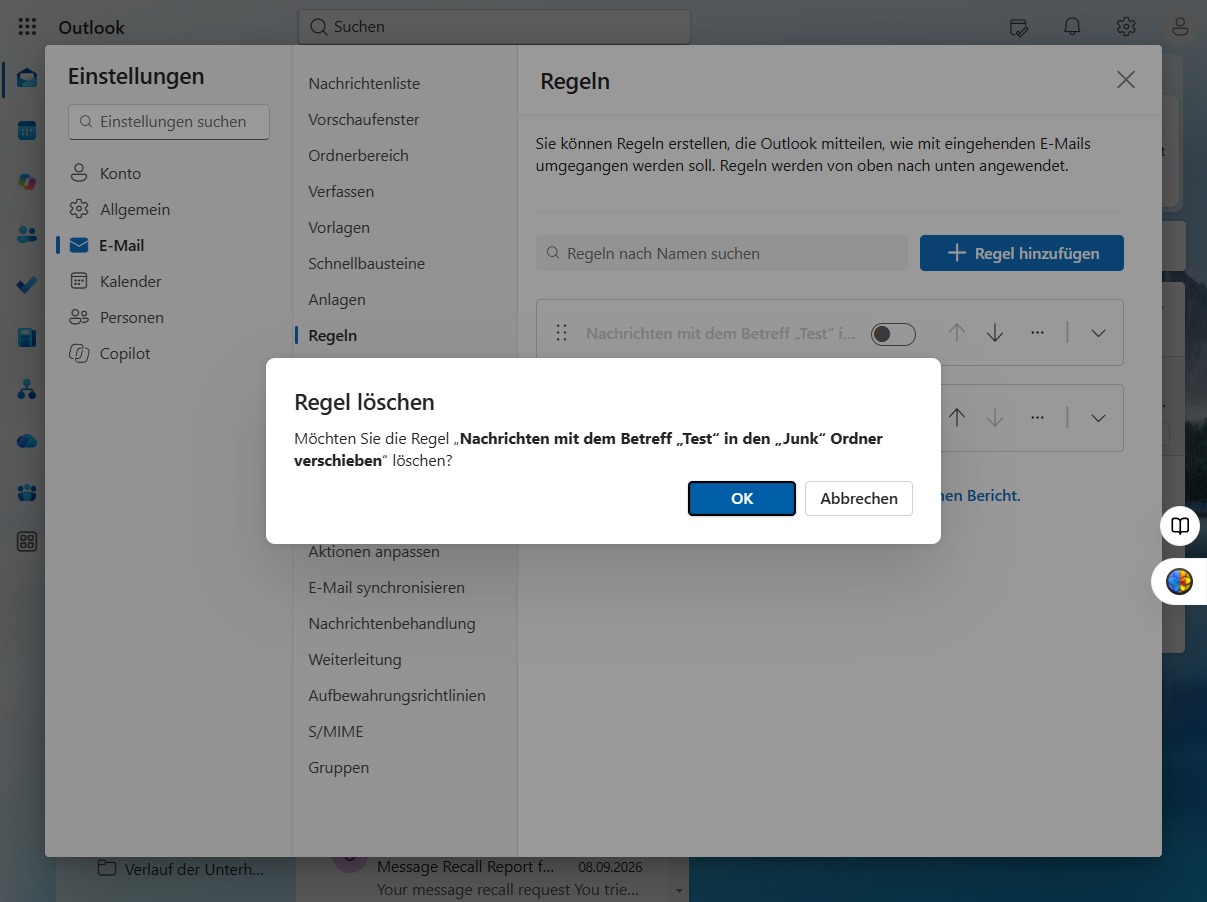
Task: Select Regeln settings page
Action: point(333,336)
